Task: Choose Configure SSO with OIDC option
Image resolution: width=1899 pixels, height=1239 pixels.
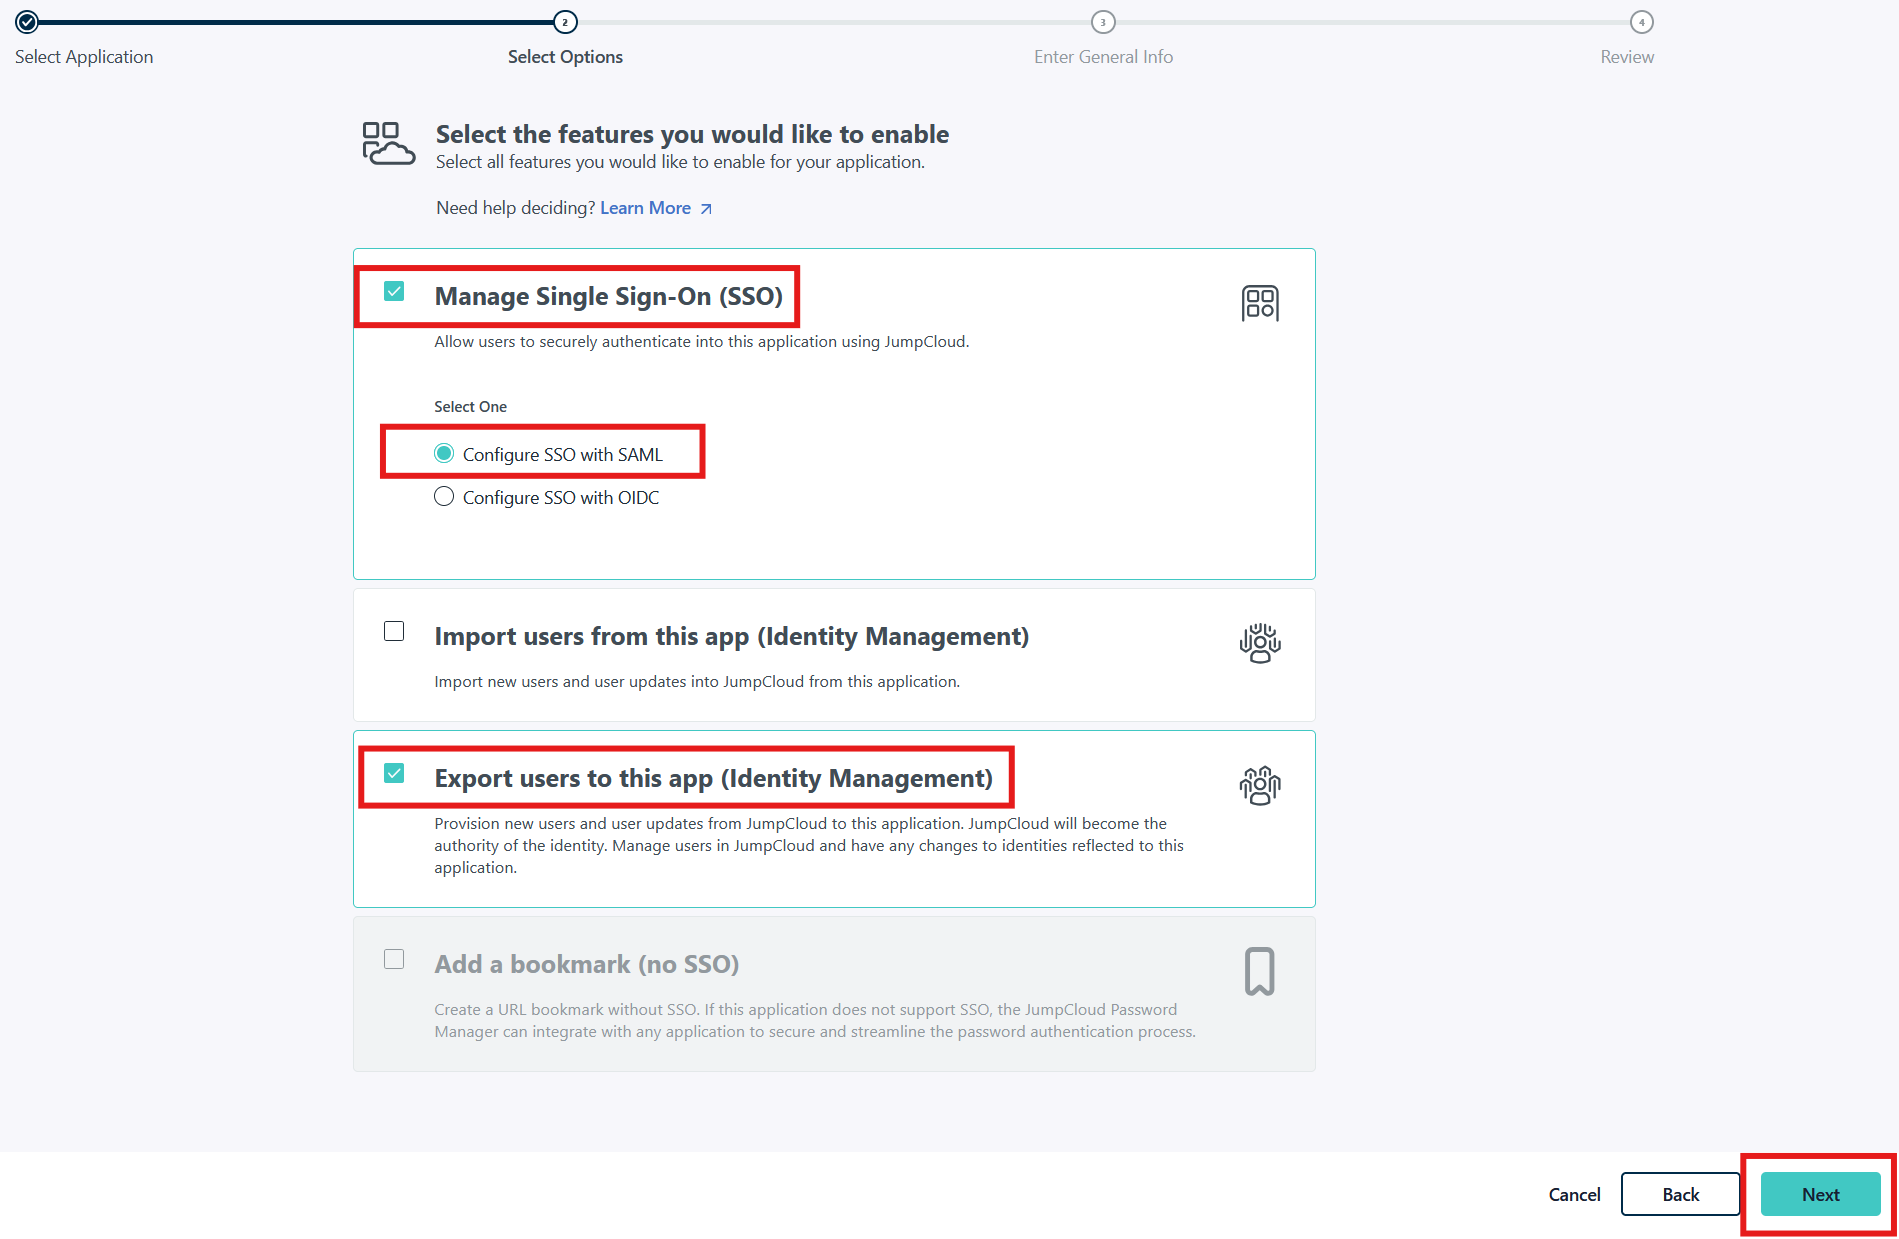Action: pyautogui.click(x=444, y=497)
